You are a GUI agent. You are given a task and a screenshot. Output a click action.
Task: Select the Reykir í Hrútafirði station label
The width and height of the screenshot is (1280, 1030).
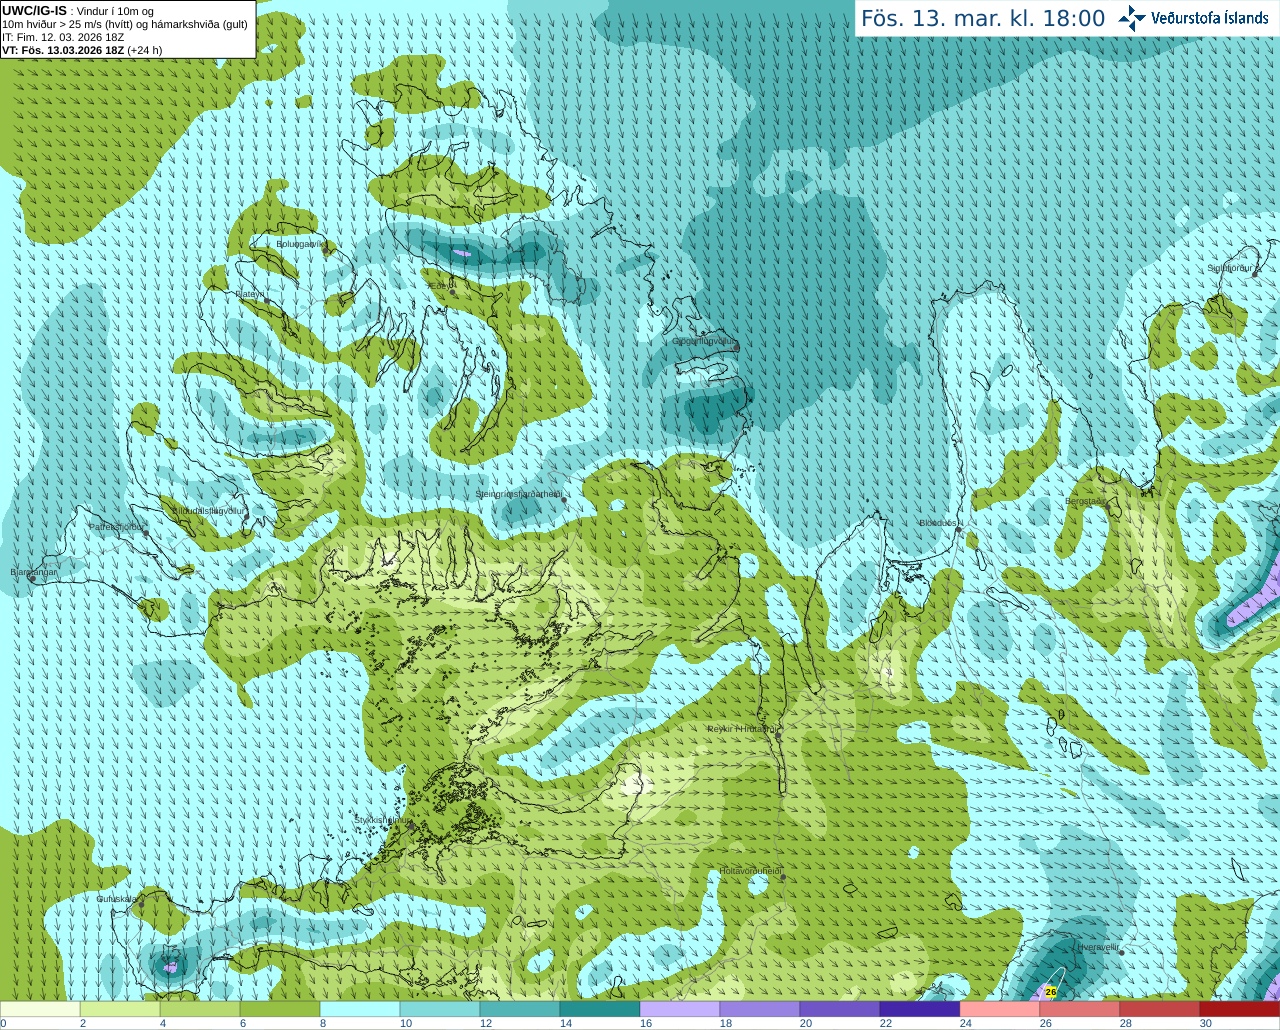(742, 729)
